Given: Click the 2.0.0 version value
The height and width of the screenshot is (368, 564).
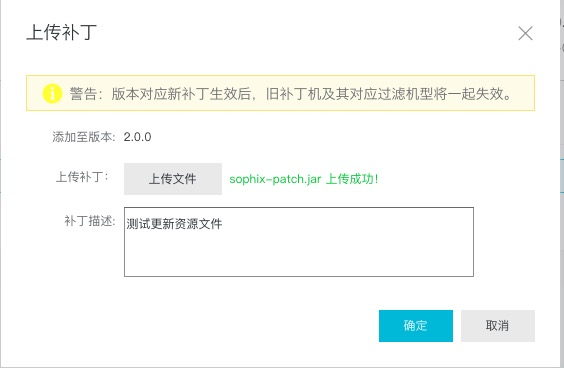Looking at the screenshot, I should pos(137,137).
